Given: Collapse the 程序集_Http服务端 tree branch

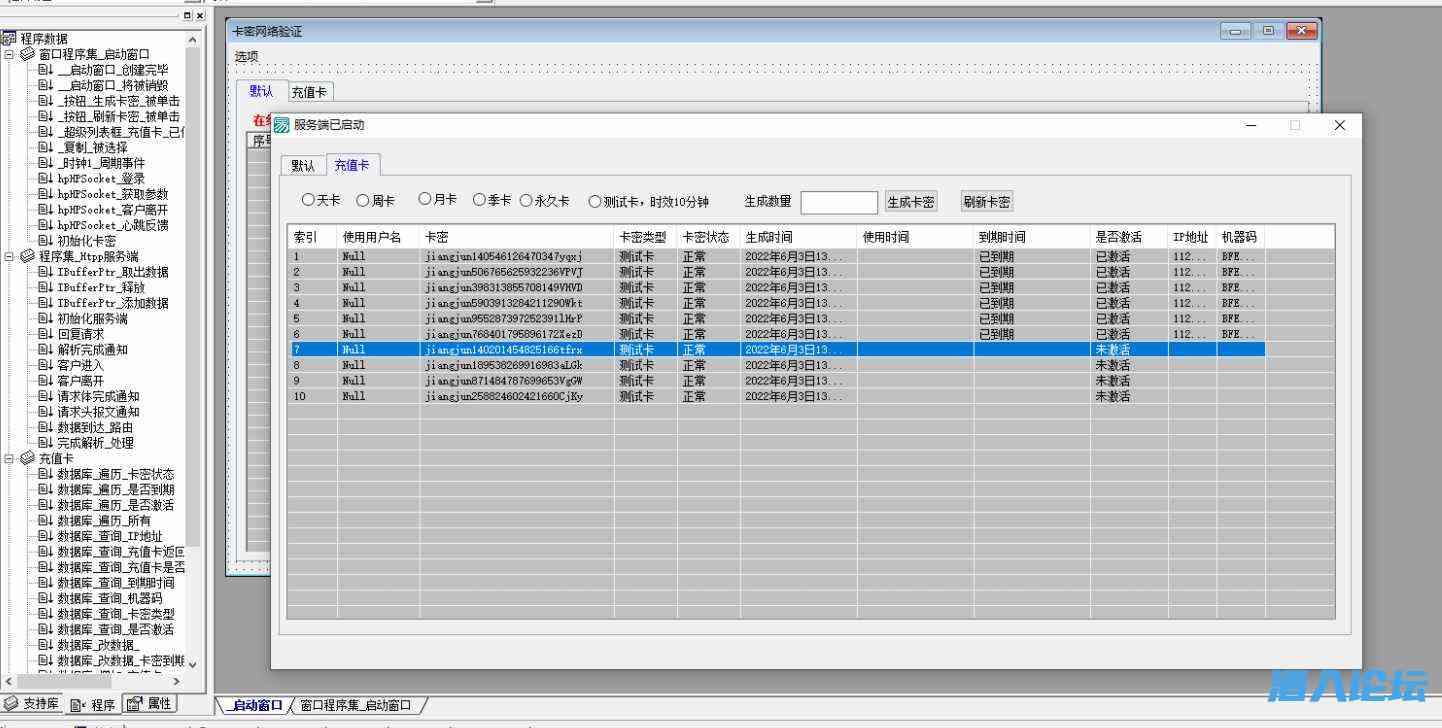Looking at the screenshot, I should [x=9, y=256].
